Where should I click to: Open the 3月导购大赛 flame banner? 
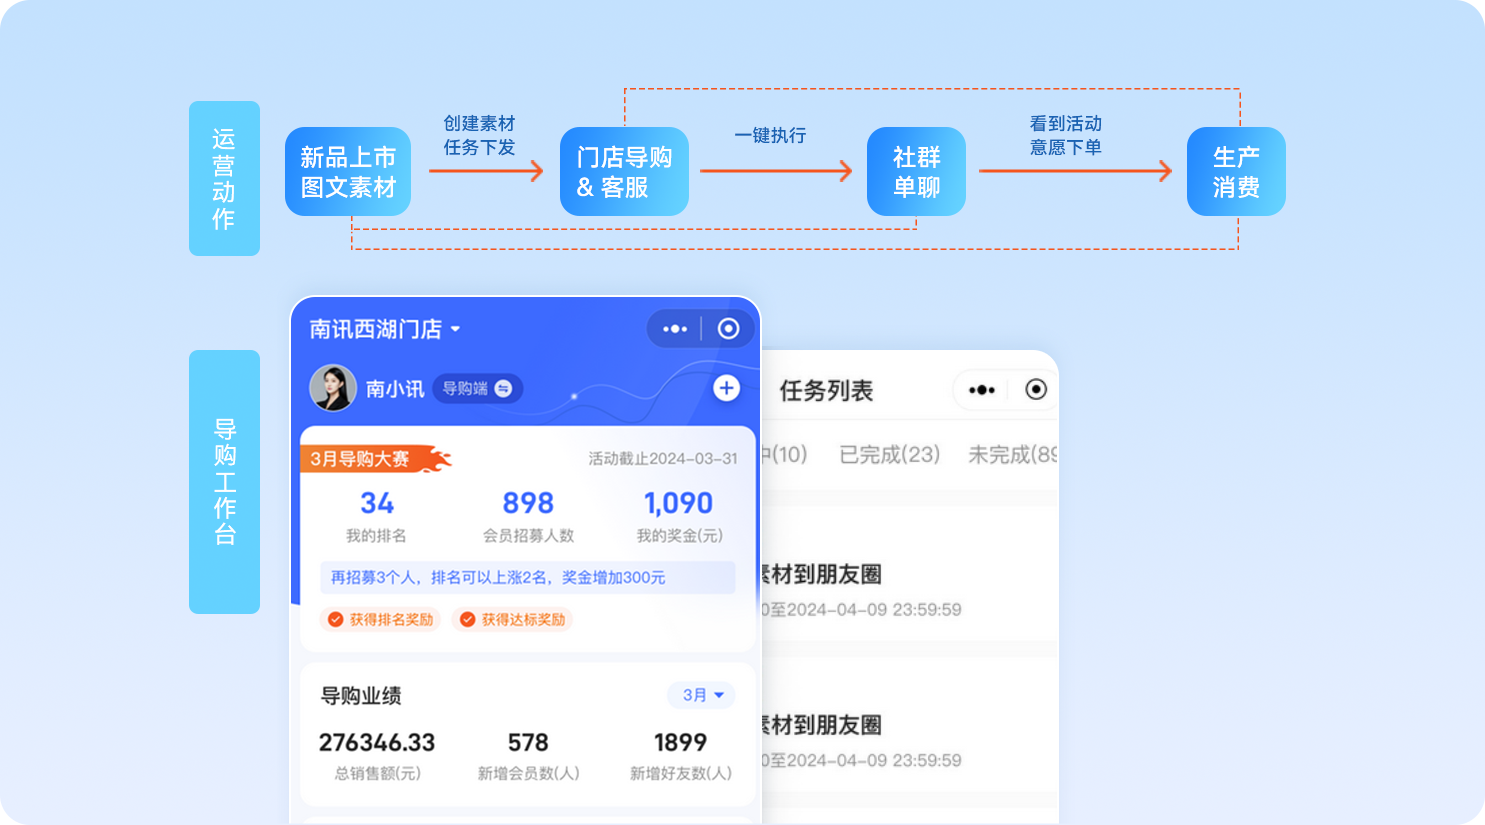pyautogui.click(x=375, y=459)
